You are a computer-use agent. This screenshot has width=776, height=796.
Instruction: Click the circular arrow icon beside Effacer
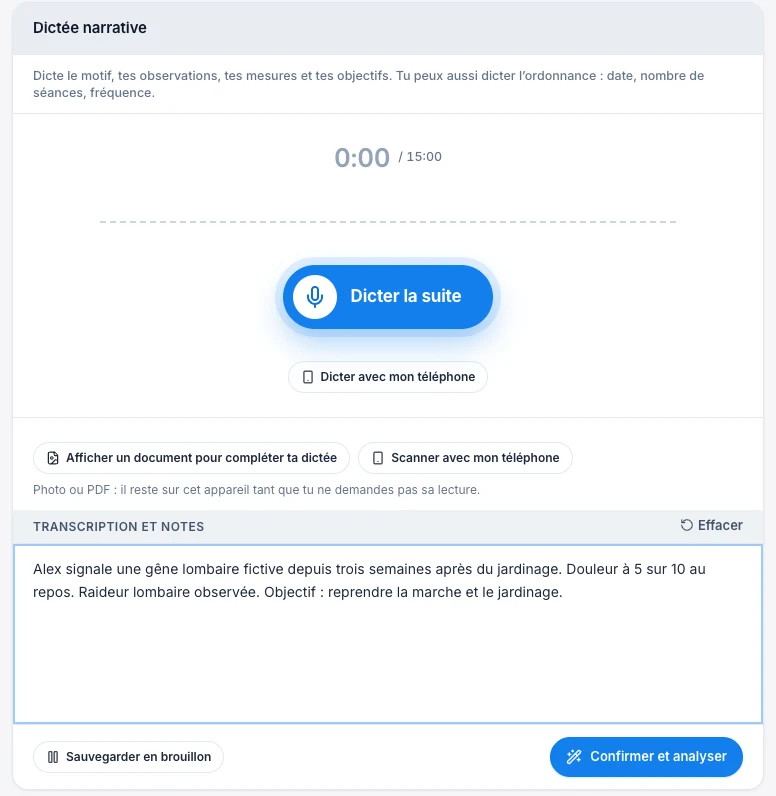pos(686,525)
